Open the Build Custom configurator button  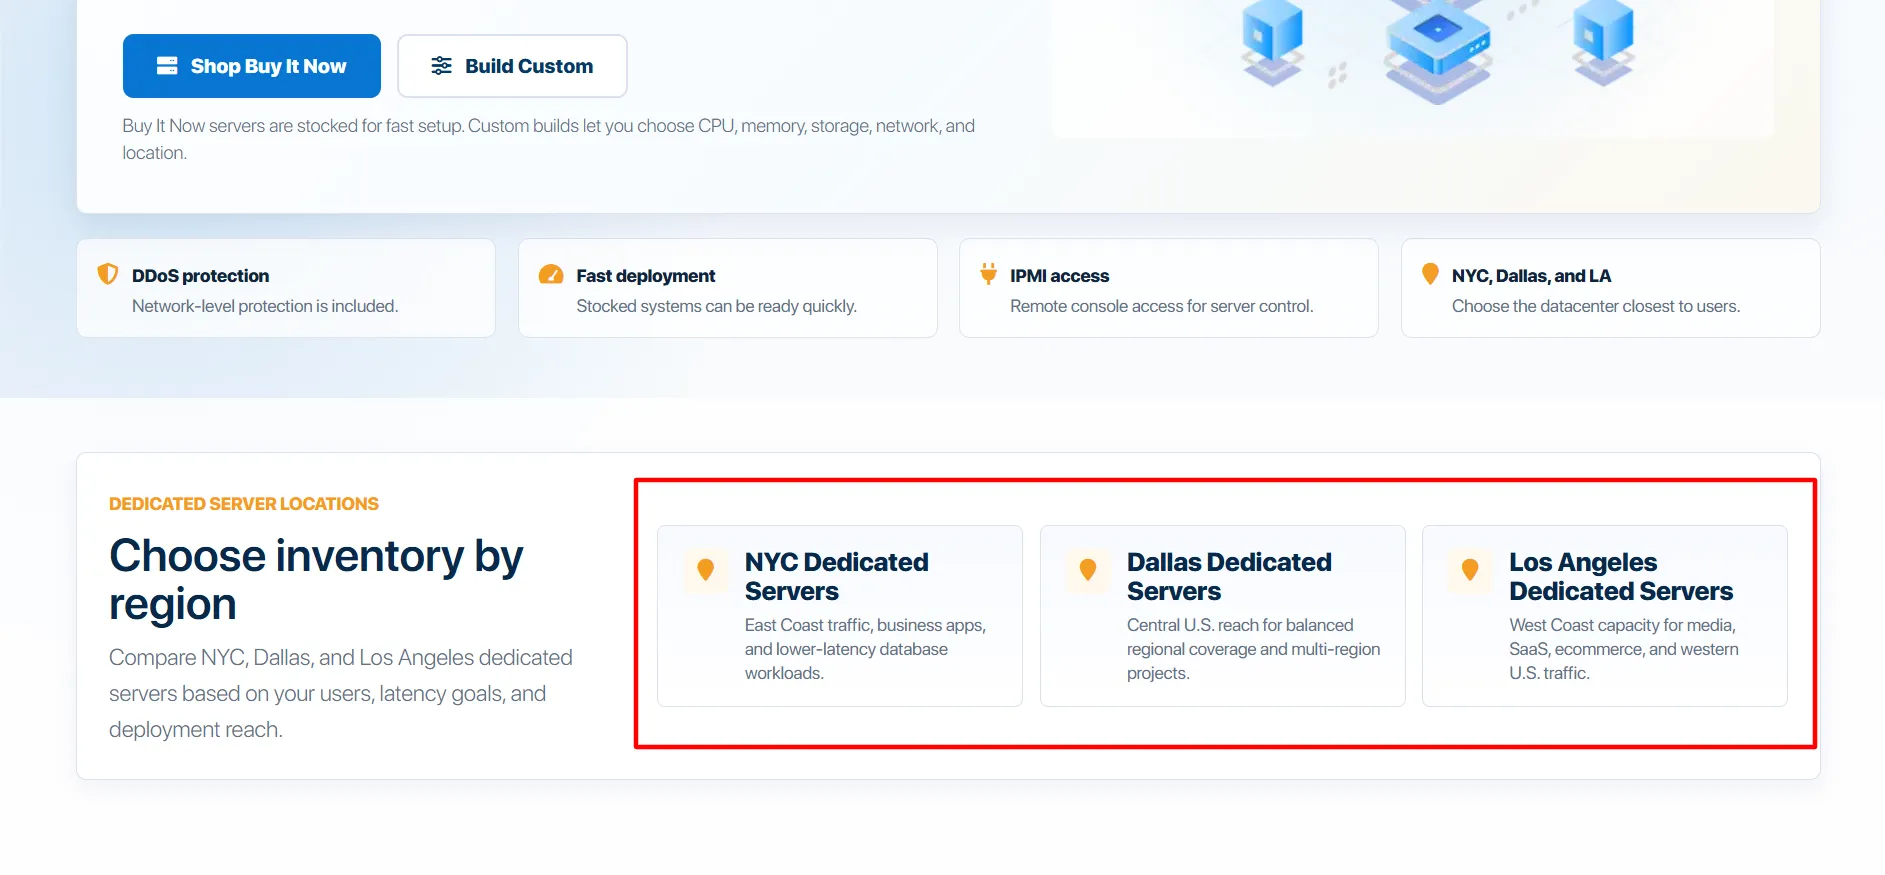tap(512, 66)
